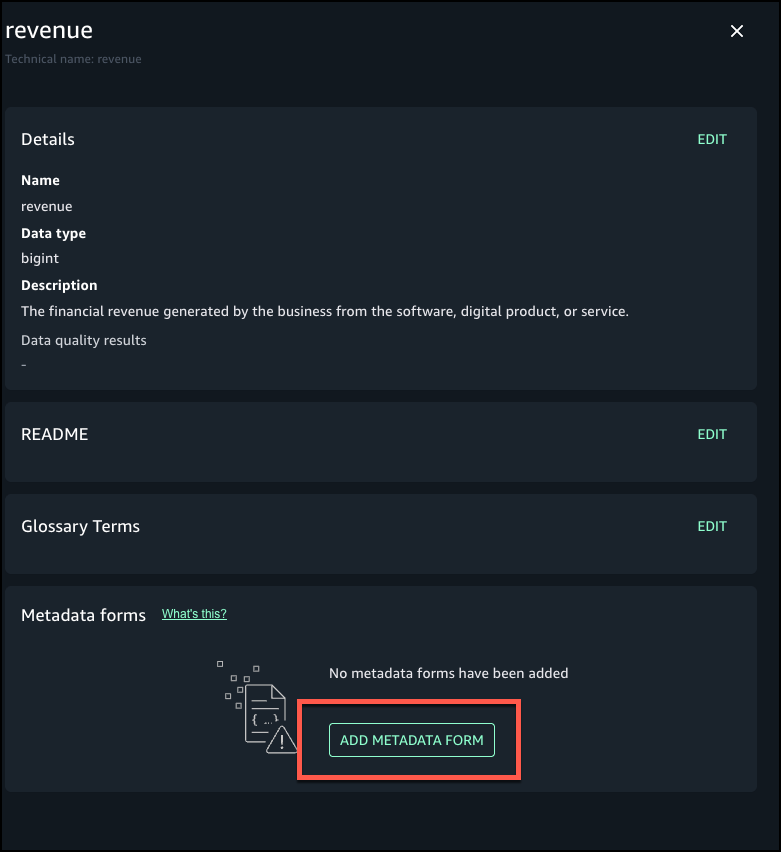
Task: Click the Description field label
Action: pyautogui.click(x=59, y=285)
